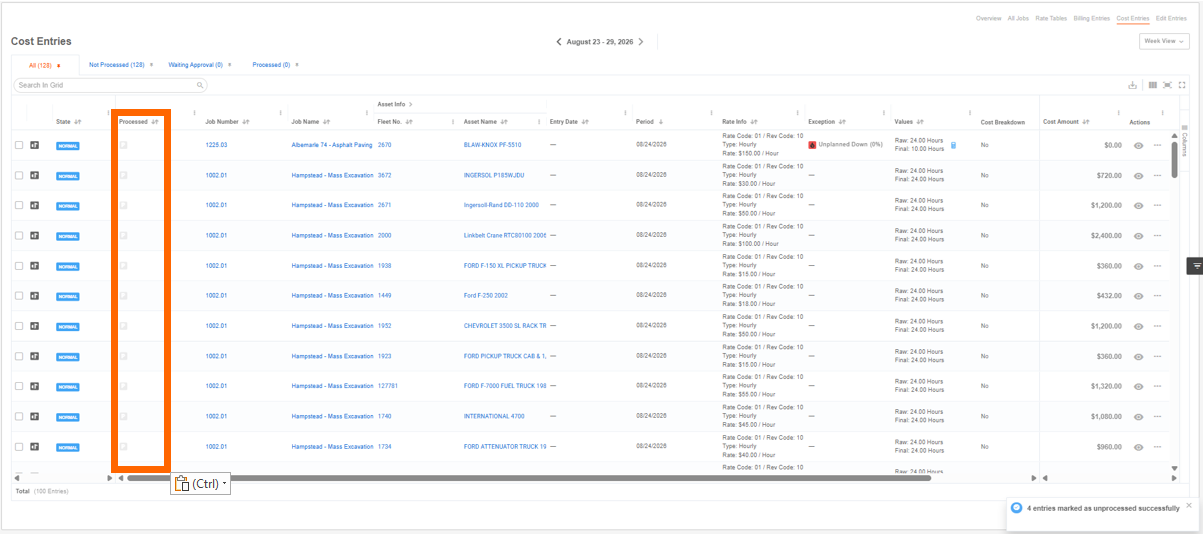Expand the Asset Info column group
The image size is (1203, 535).
[x=411, y=104]
